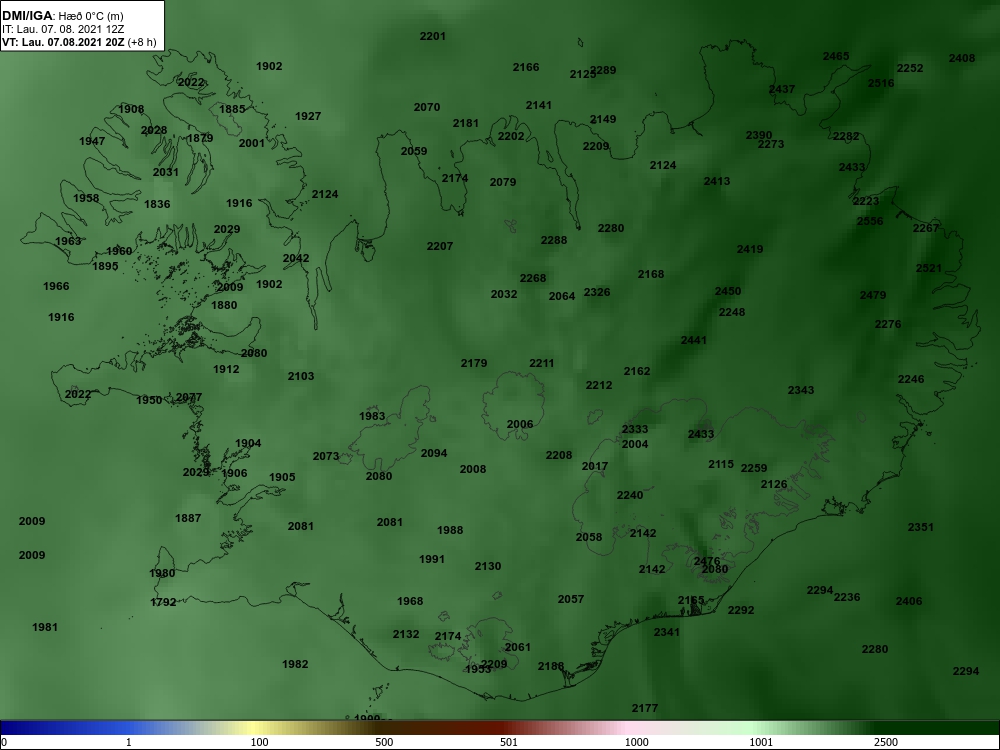Select the 2042 map value
This screenshot has width=1000, height=750.
(x=296, y=258)
